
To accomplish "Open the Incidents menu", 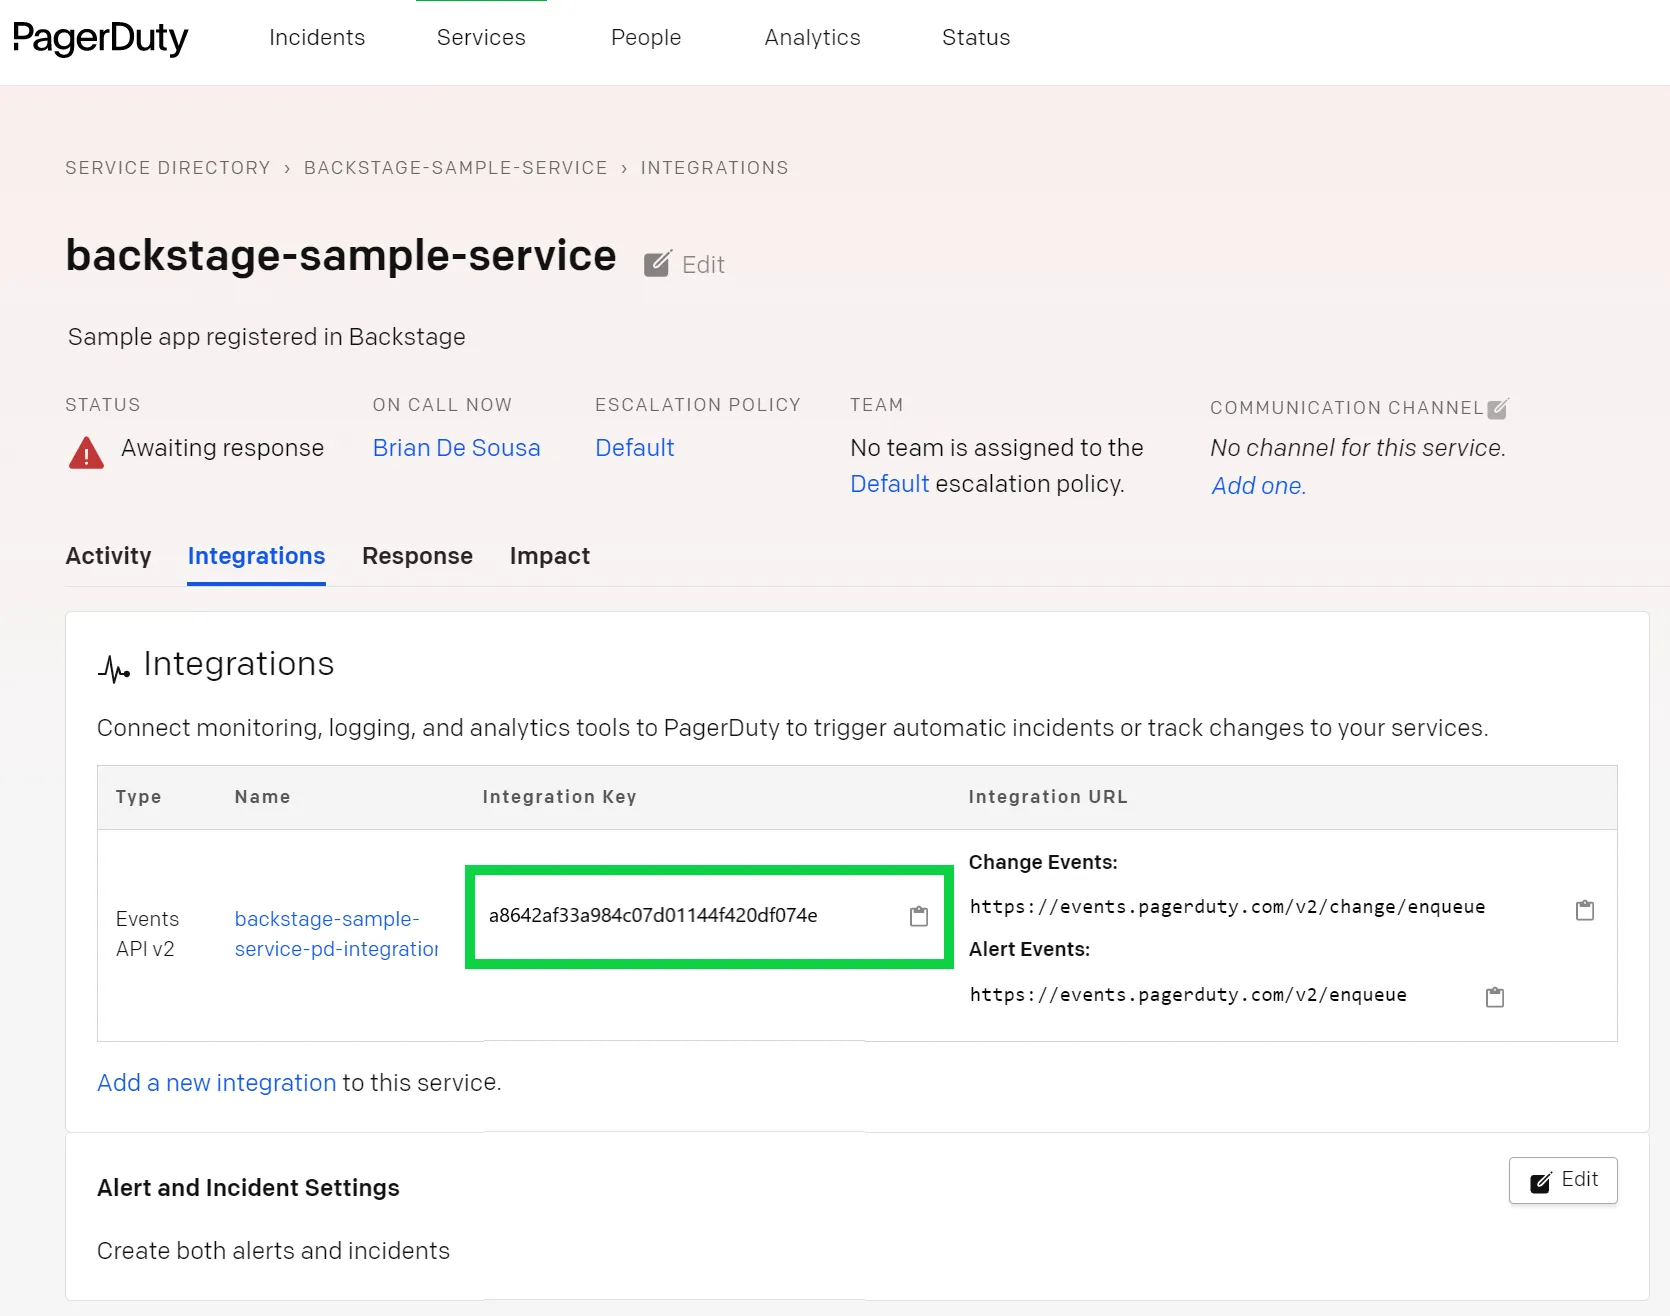I will 317,38.
